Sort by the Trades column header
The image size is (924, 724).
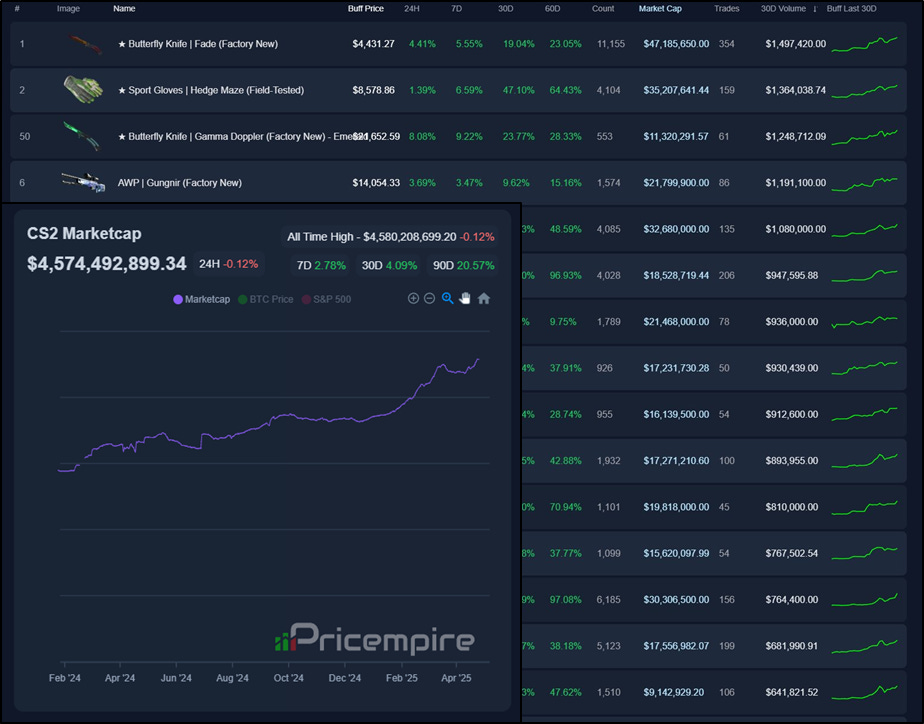click(727, 9)
